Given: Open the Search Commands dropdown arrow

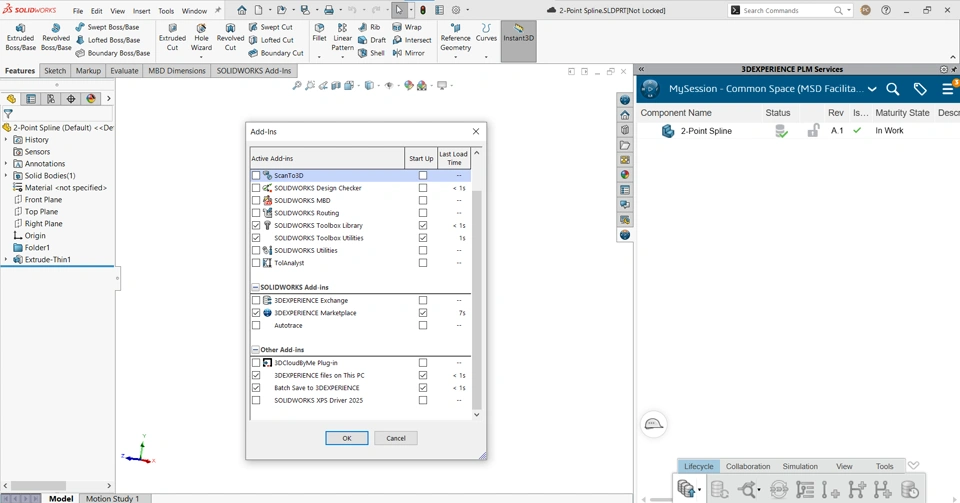Looking at the screenshot, I should [849, 10].
